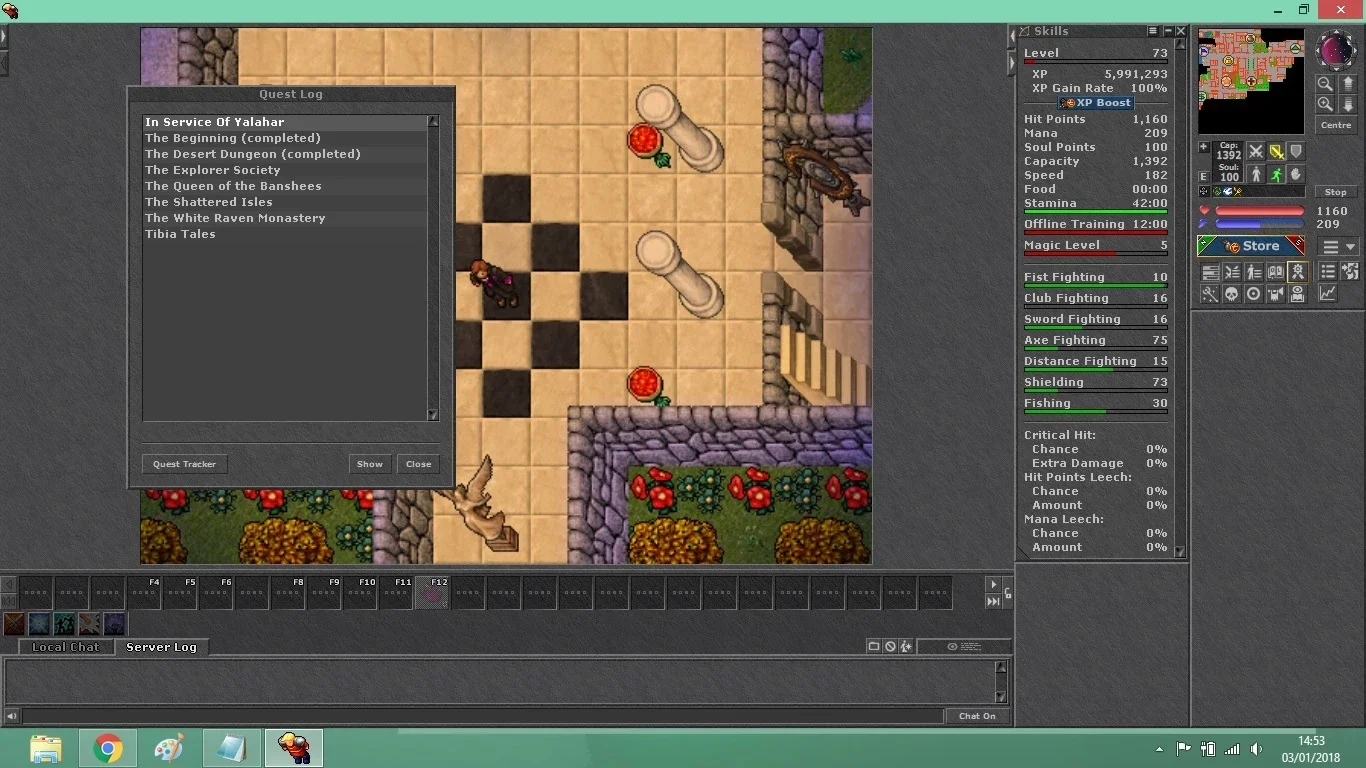The image size is (1366, 768).
Task: Click the XP Boost button
Action: (x=1096, y=102)
